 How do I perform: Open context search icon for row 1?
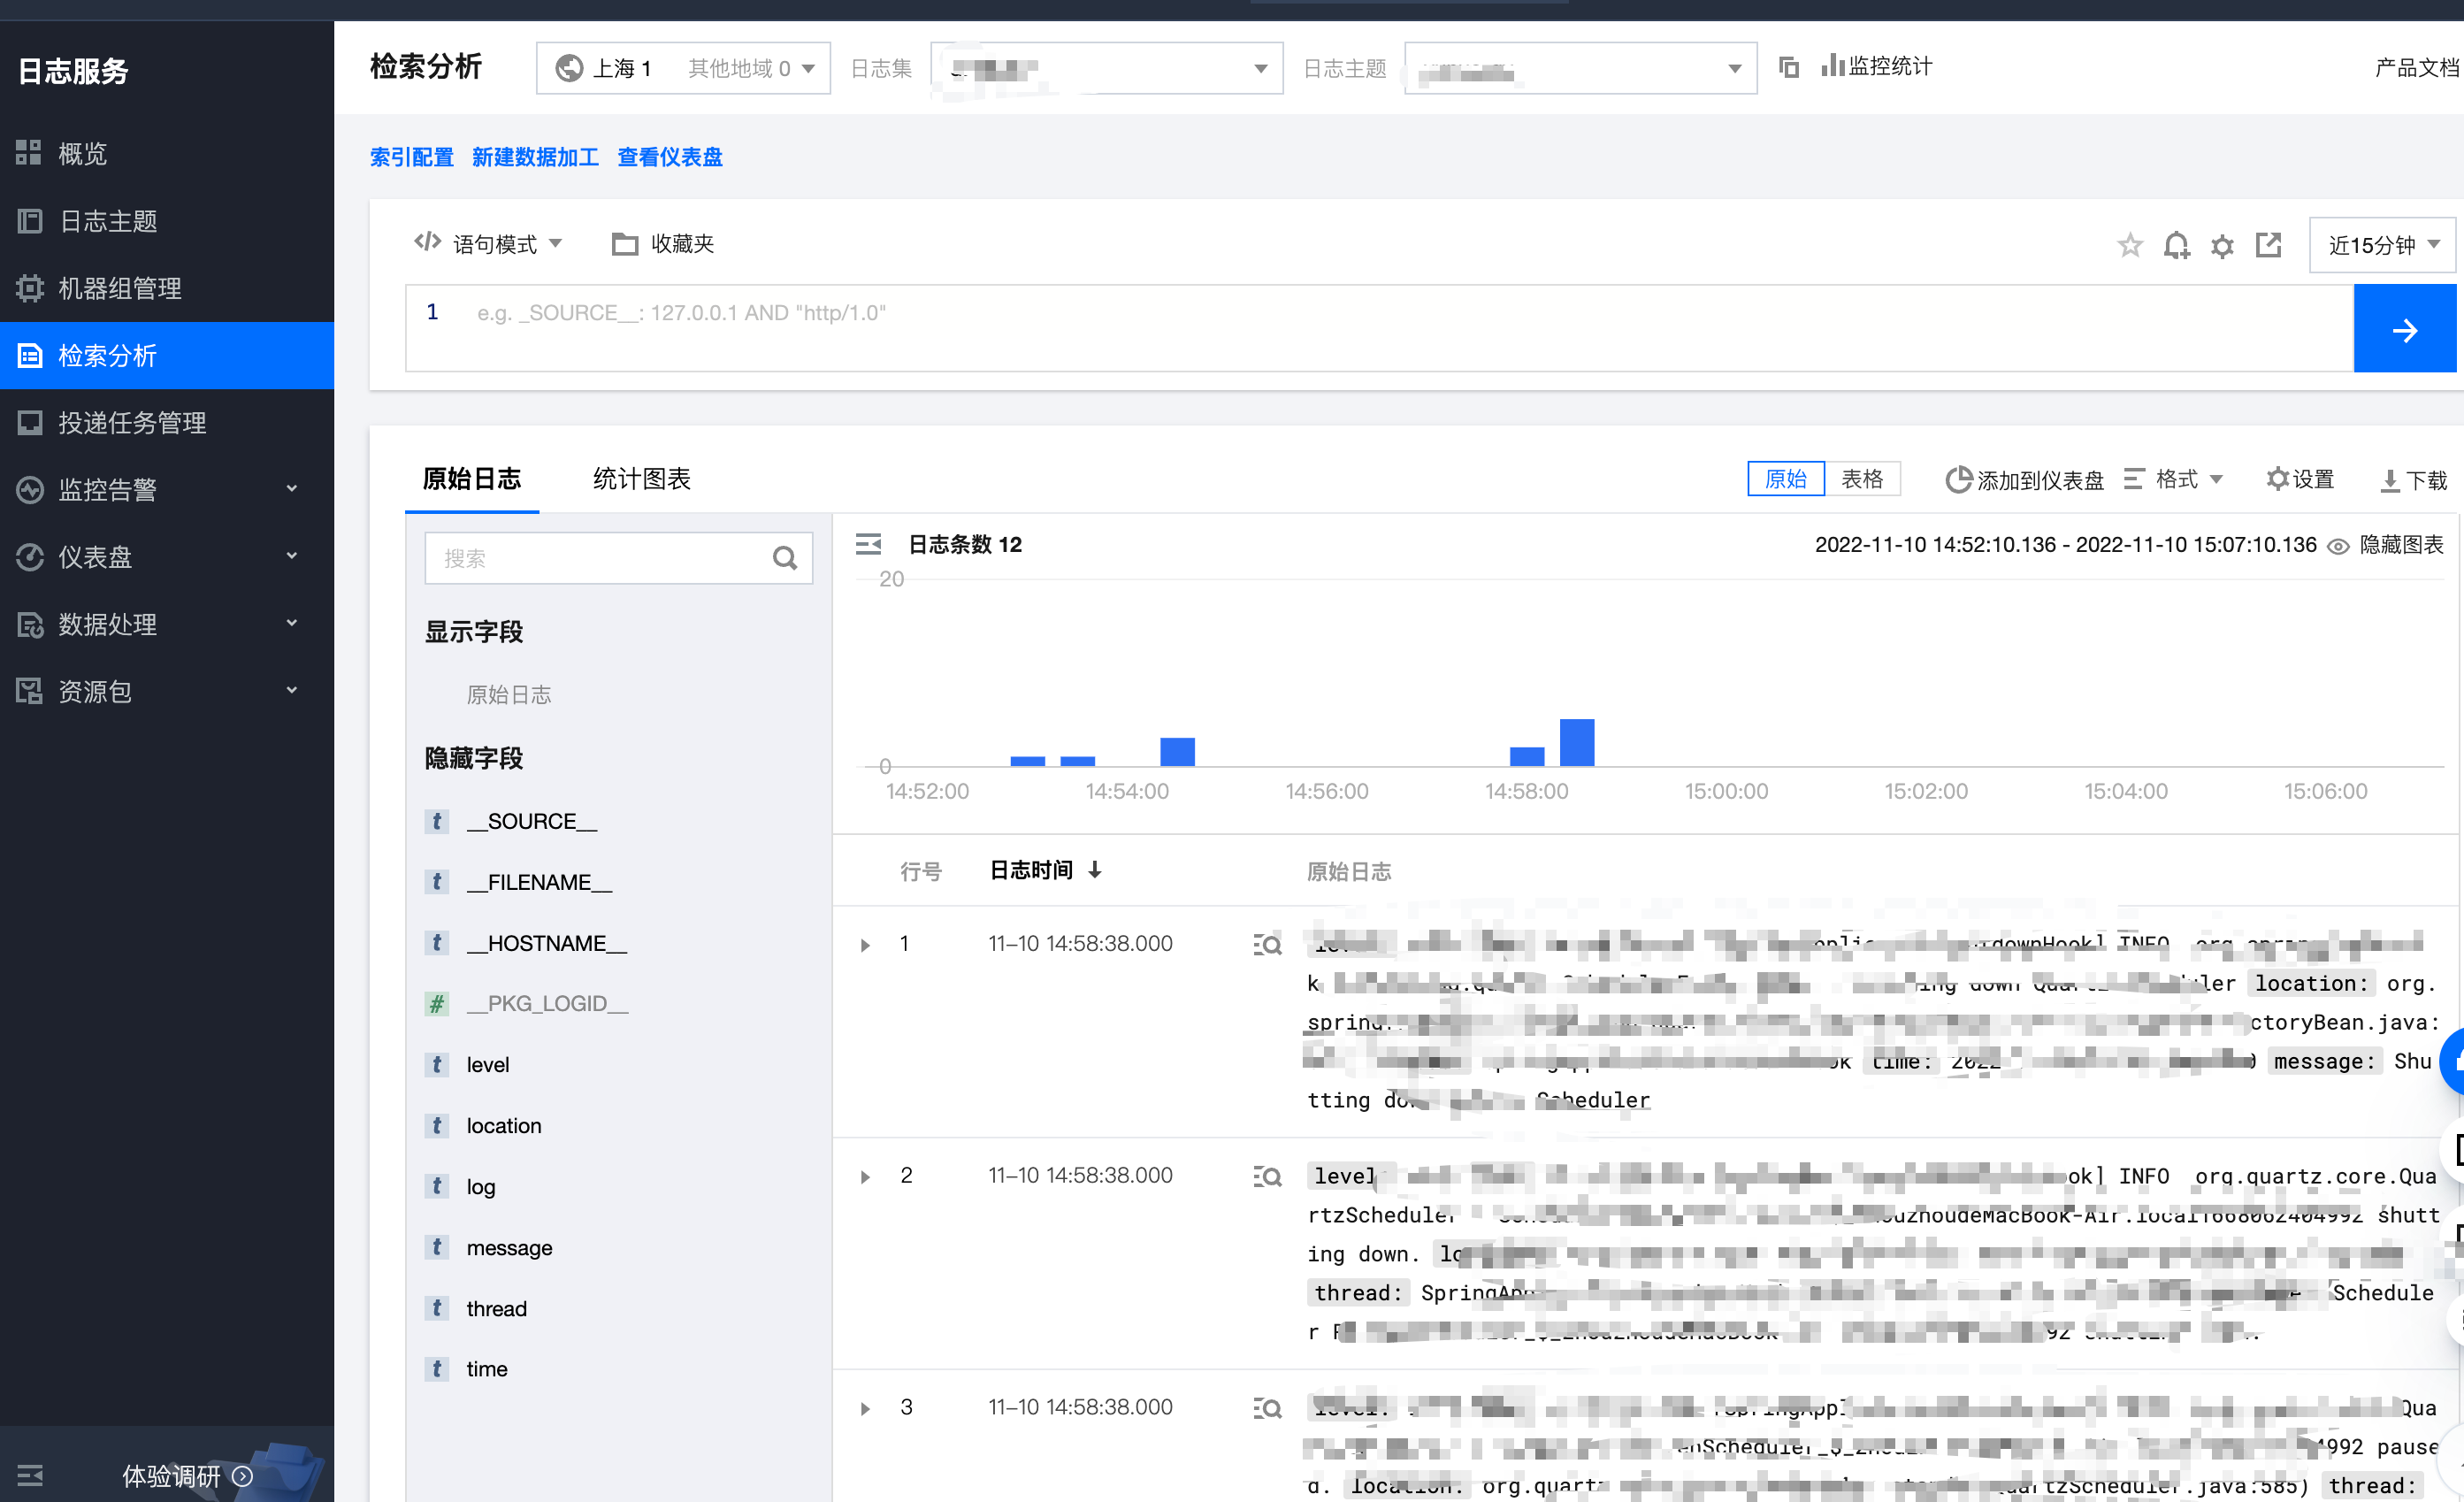(x=1267, y=944)
